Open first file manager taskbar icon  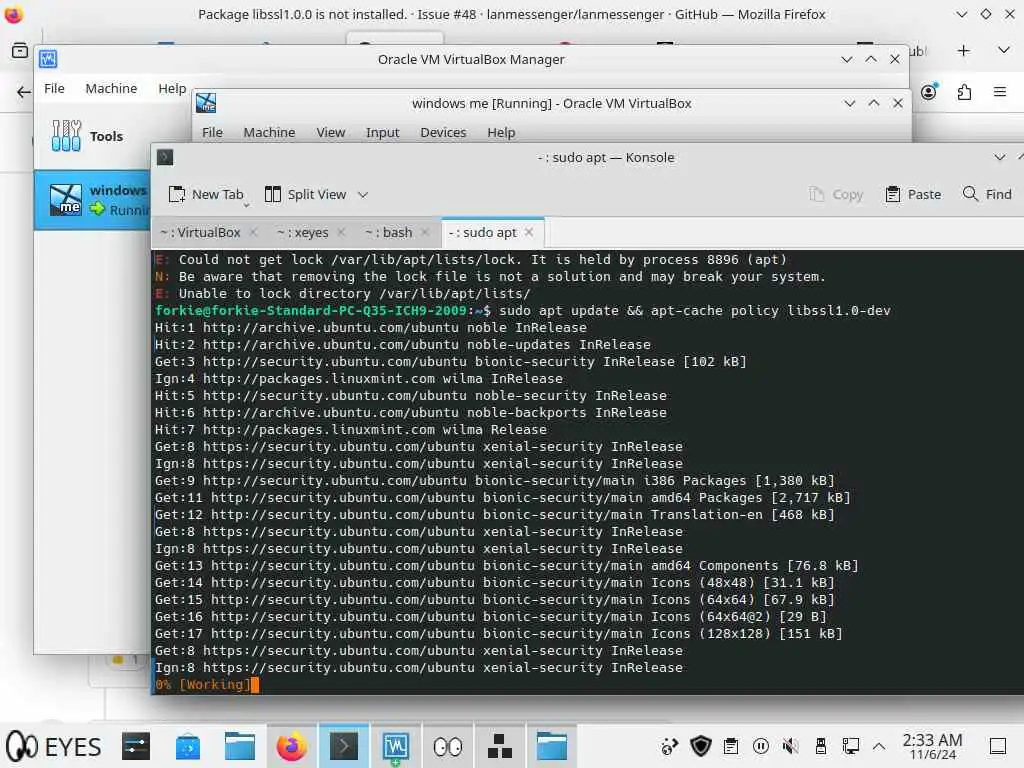point(240,746)
